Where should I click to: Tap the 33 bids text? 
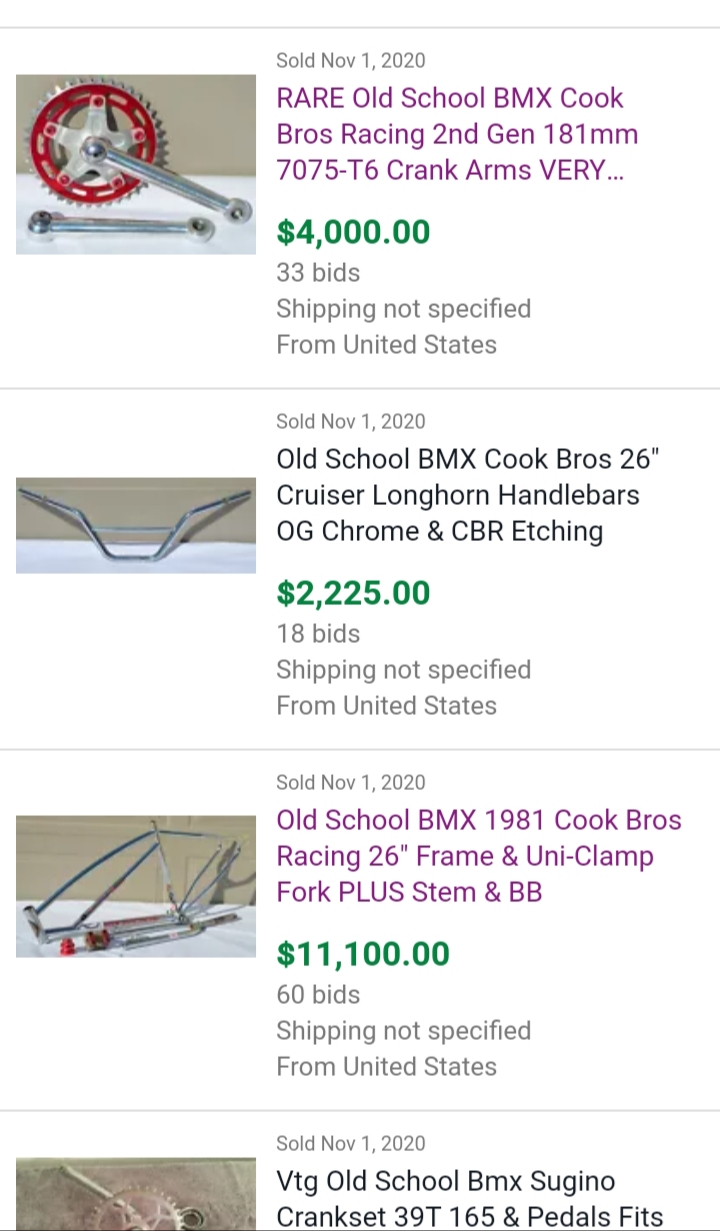tap(318, 272)
